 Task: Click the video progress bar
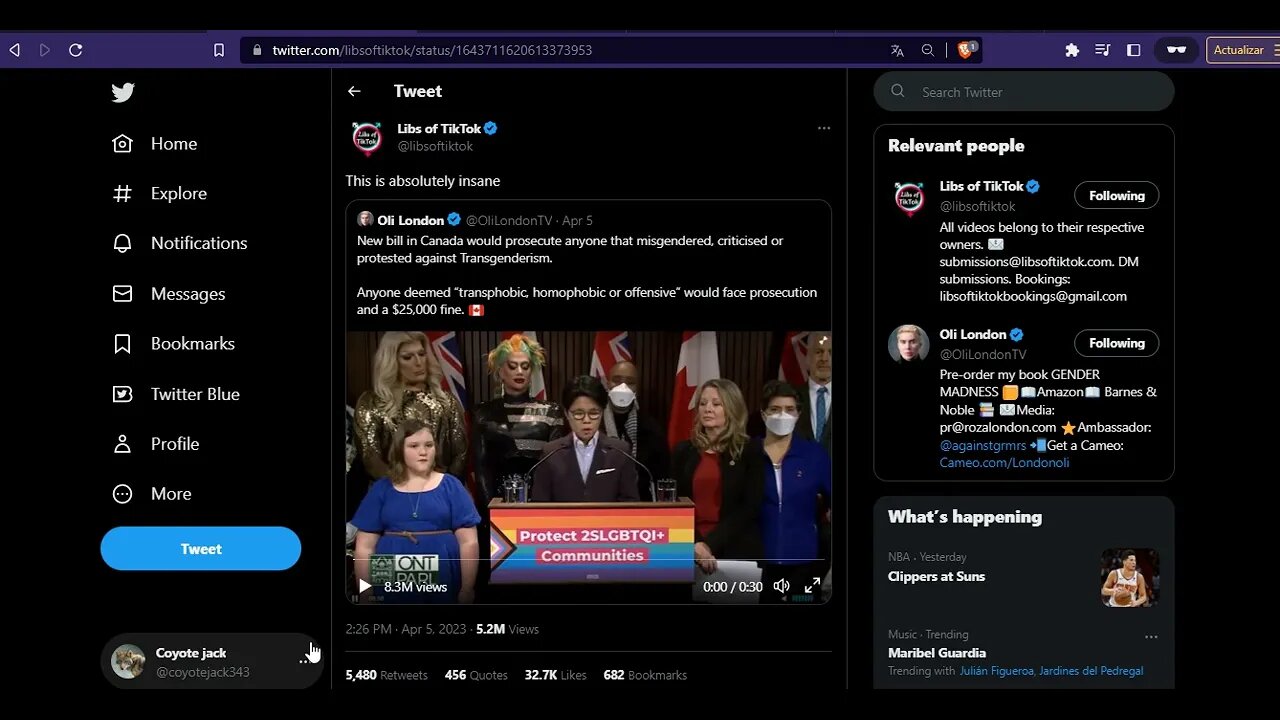(x=589, y=561)
